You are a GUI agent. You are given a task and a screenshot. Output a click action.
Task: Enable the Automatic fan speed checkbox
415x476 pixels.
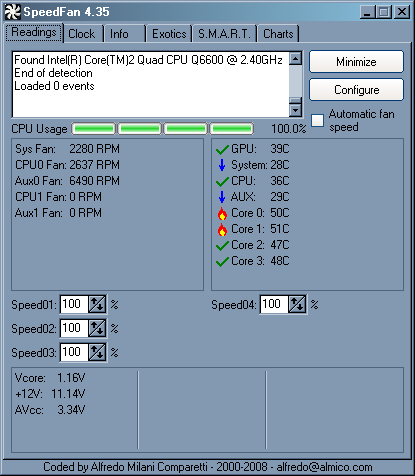coord(317,120)
